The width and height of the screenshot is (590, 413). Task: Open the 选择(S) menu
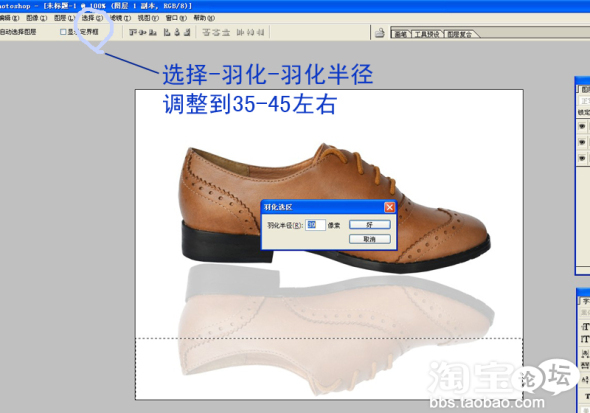[92, 18]
